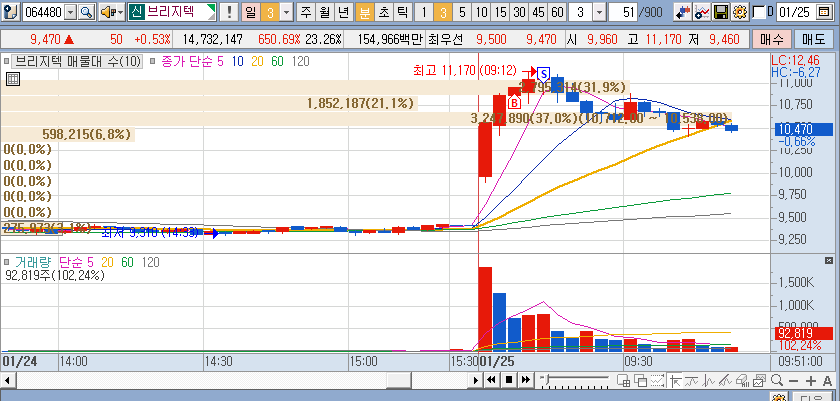Click the 매도 sell button
Screen dimensions: 840x401
[813, 39]
